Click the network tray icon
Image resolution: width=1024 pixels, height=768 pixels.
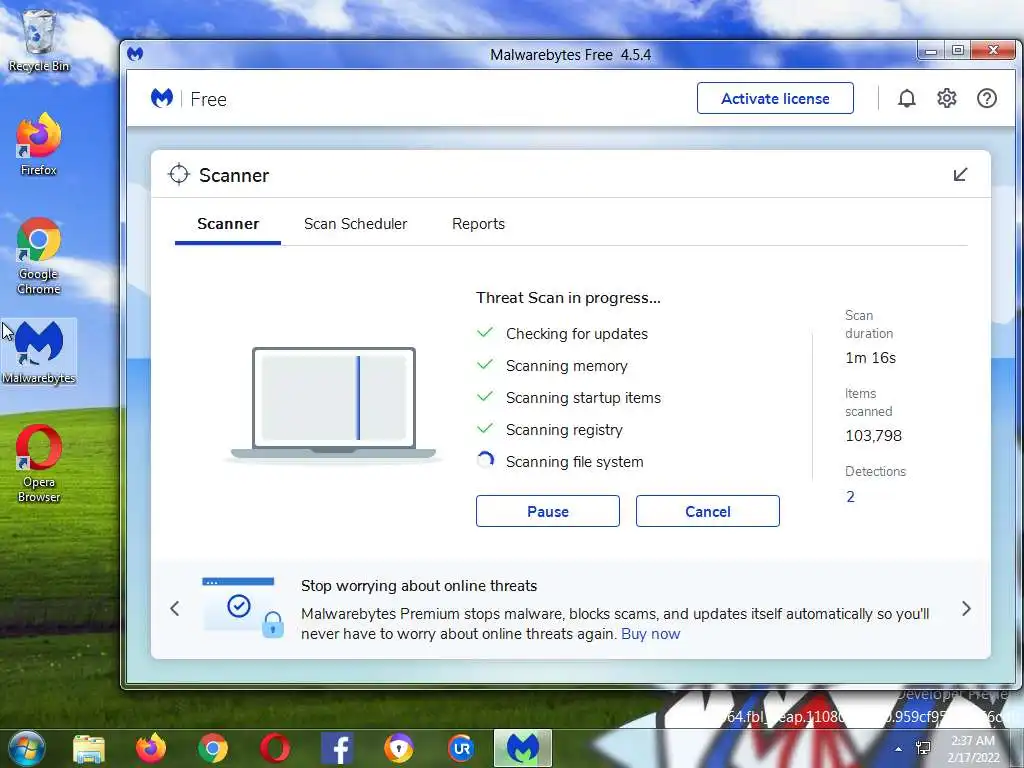[x=923, y=748]
